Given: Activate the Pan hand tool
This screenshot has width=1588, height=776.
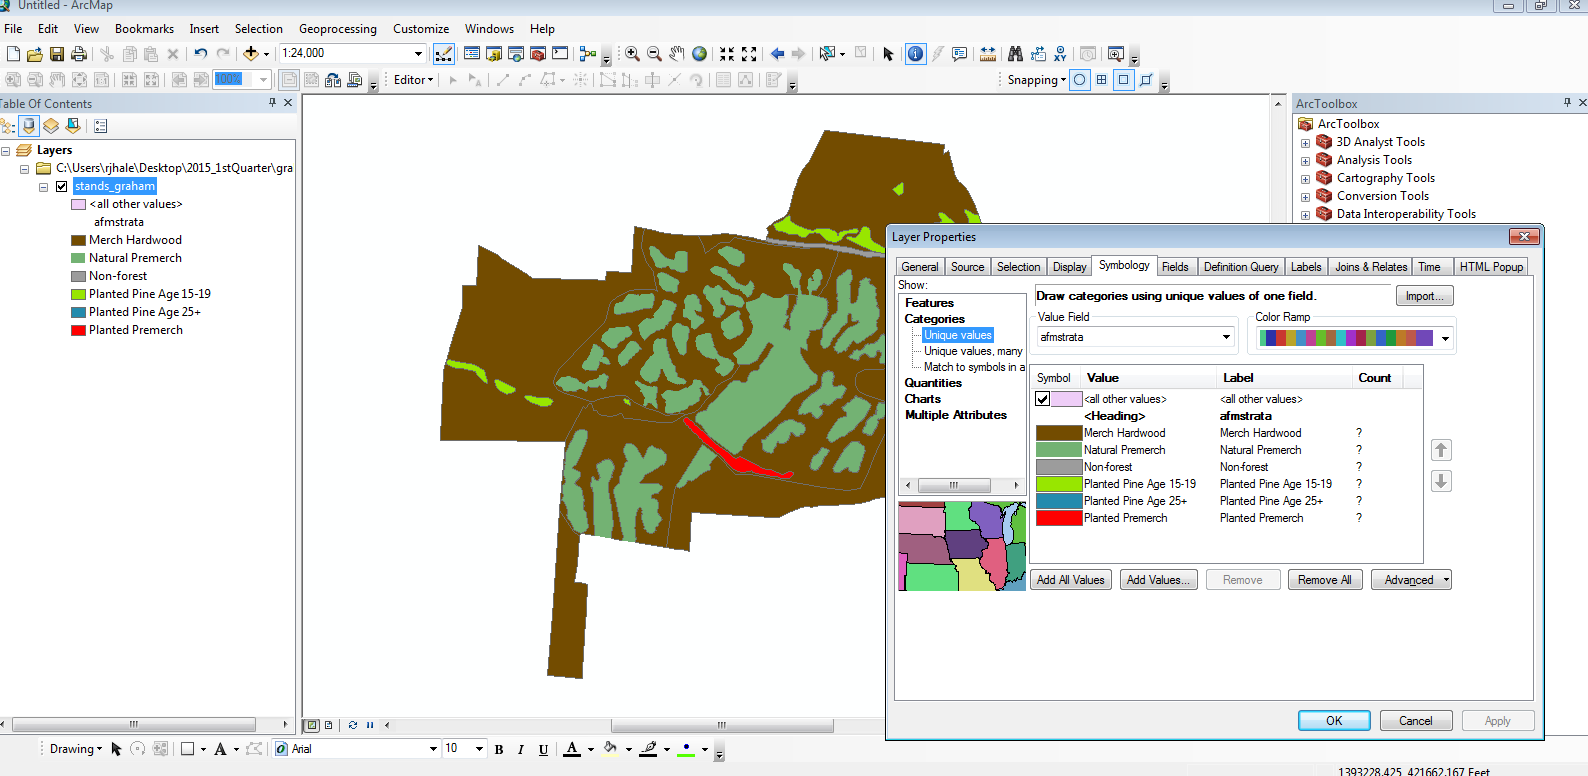Looking at the screenshot, I should click(x=677, y=54).
